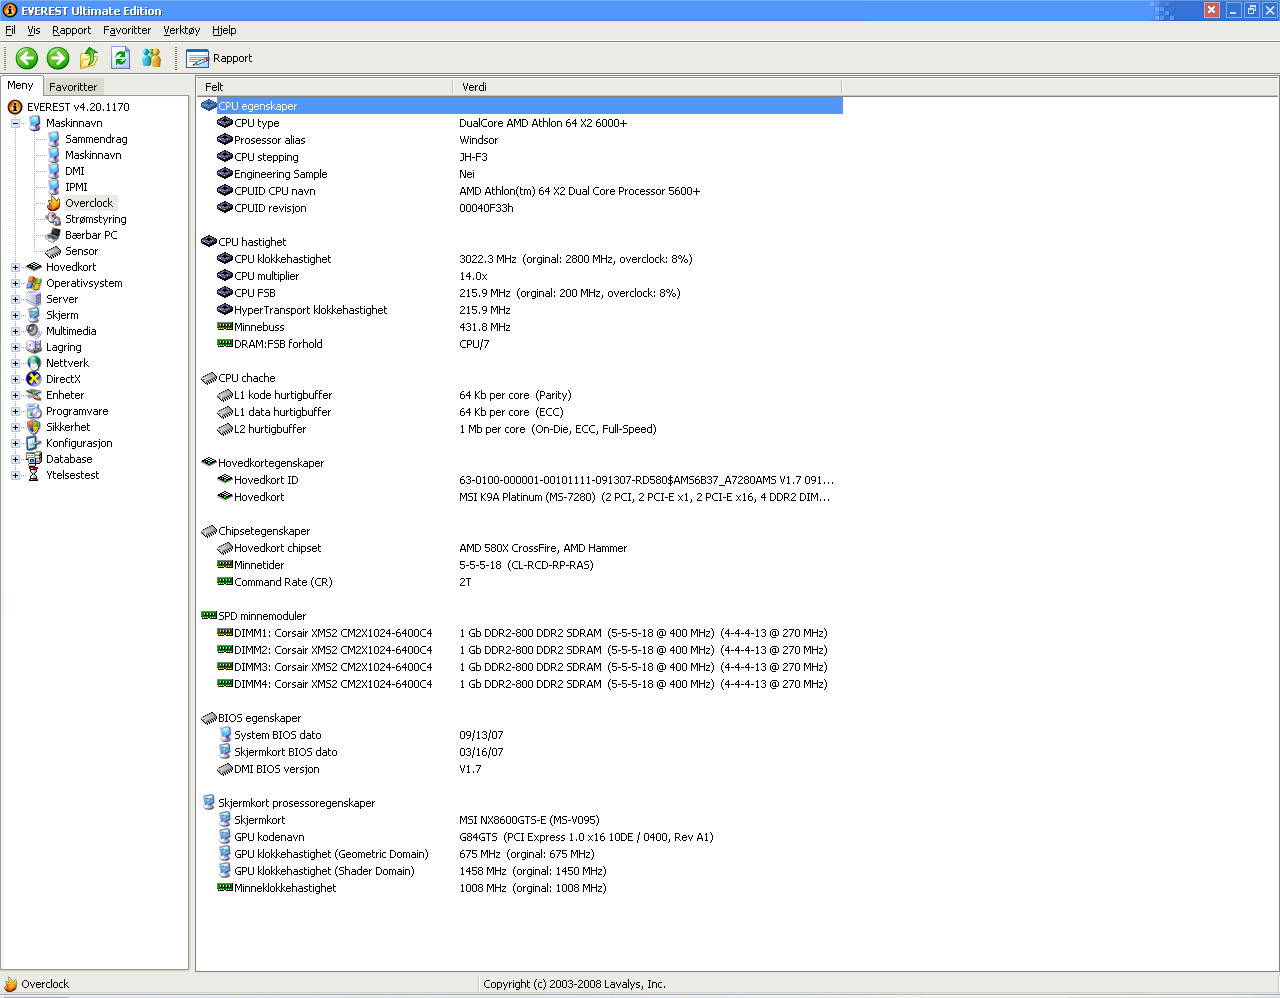Image resolution: width=1280 pixels, height=998 pixels.
Task: Expand the Operativsystem tree node
Action: tap(15, 283)
